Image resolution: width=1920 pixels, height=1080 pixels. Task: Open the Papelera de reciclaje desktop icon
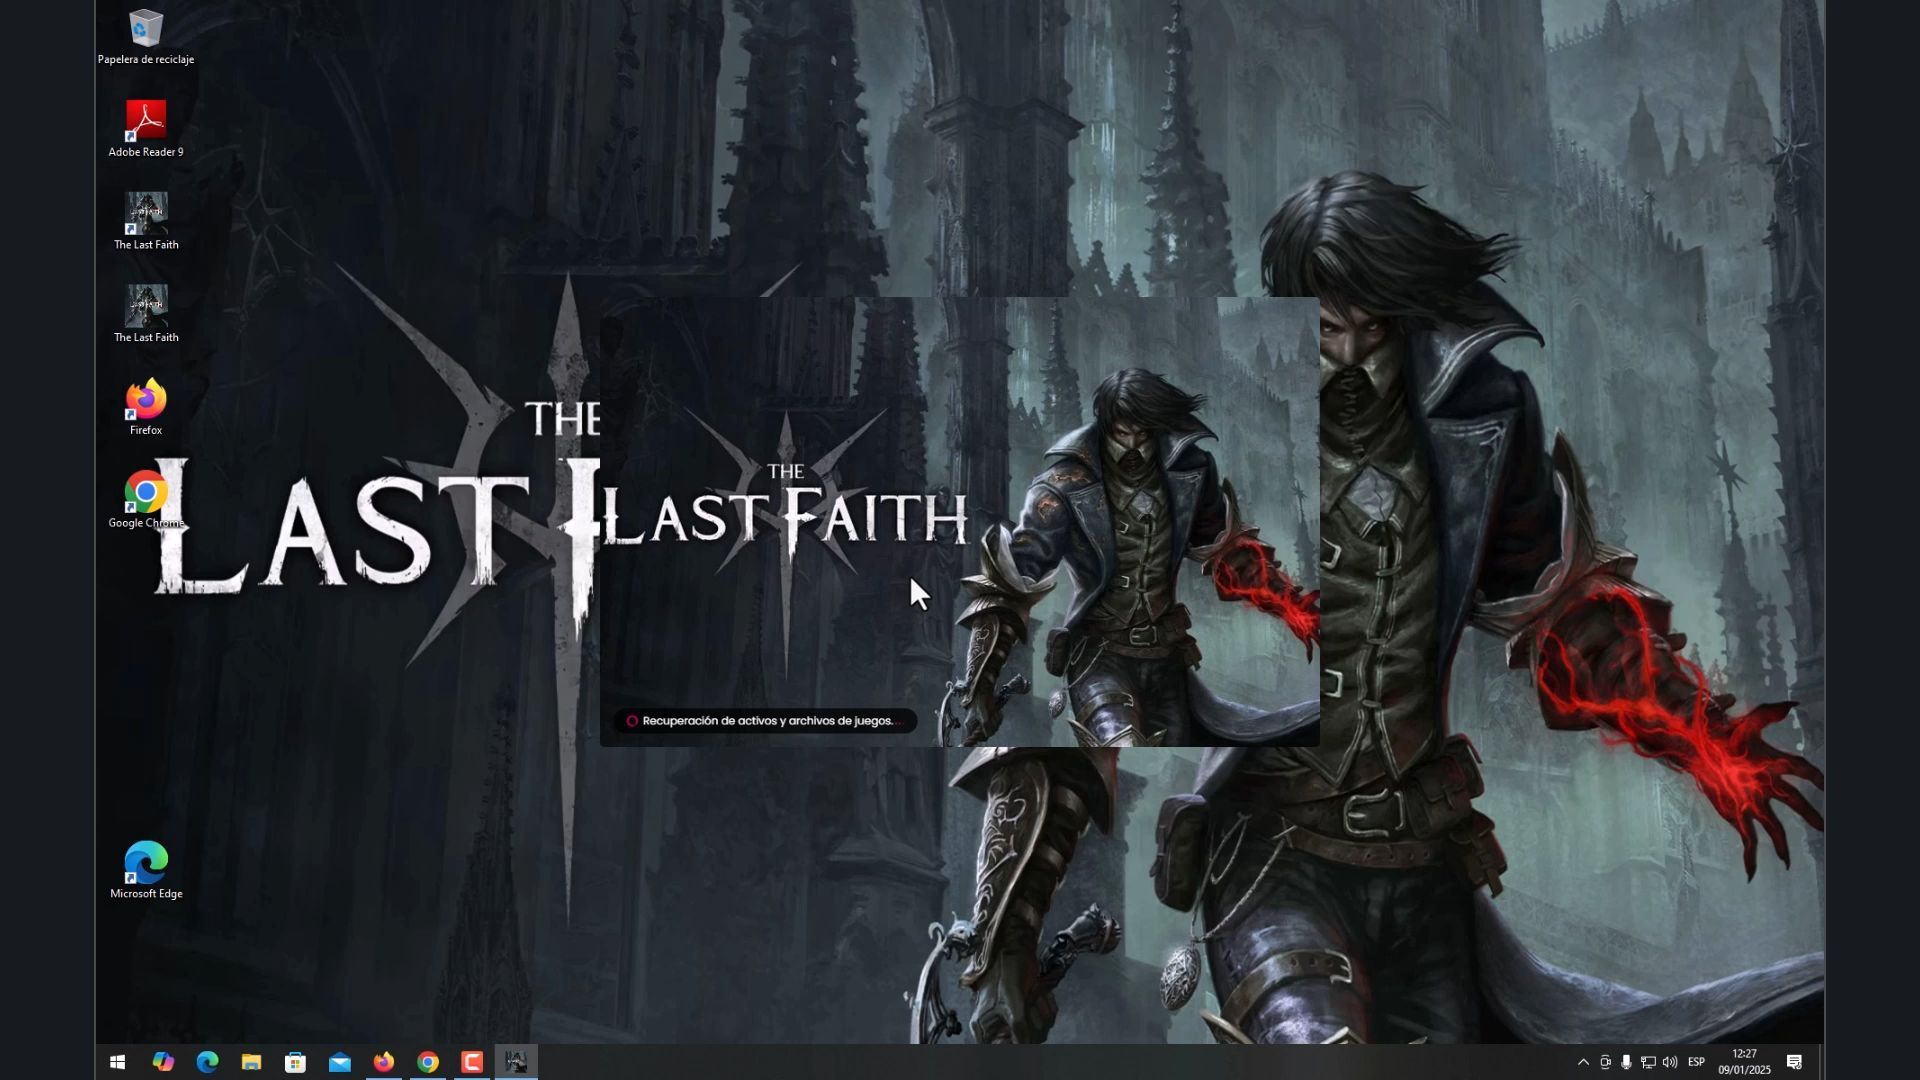click(146, 37)
